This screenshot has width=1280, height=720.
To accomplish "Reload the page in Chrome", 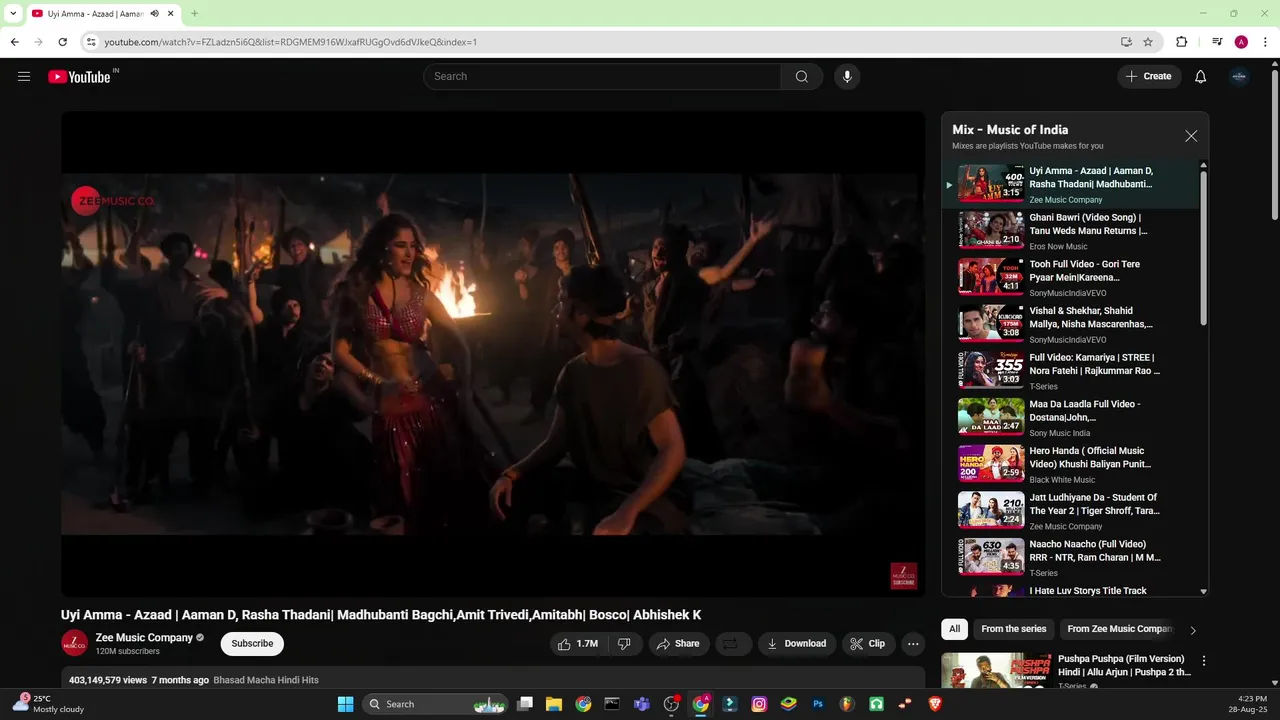I will 62,42.
